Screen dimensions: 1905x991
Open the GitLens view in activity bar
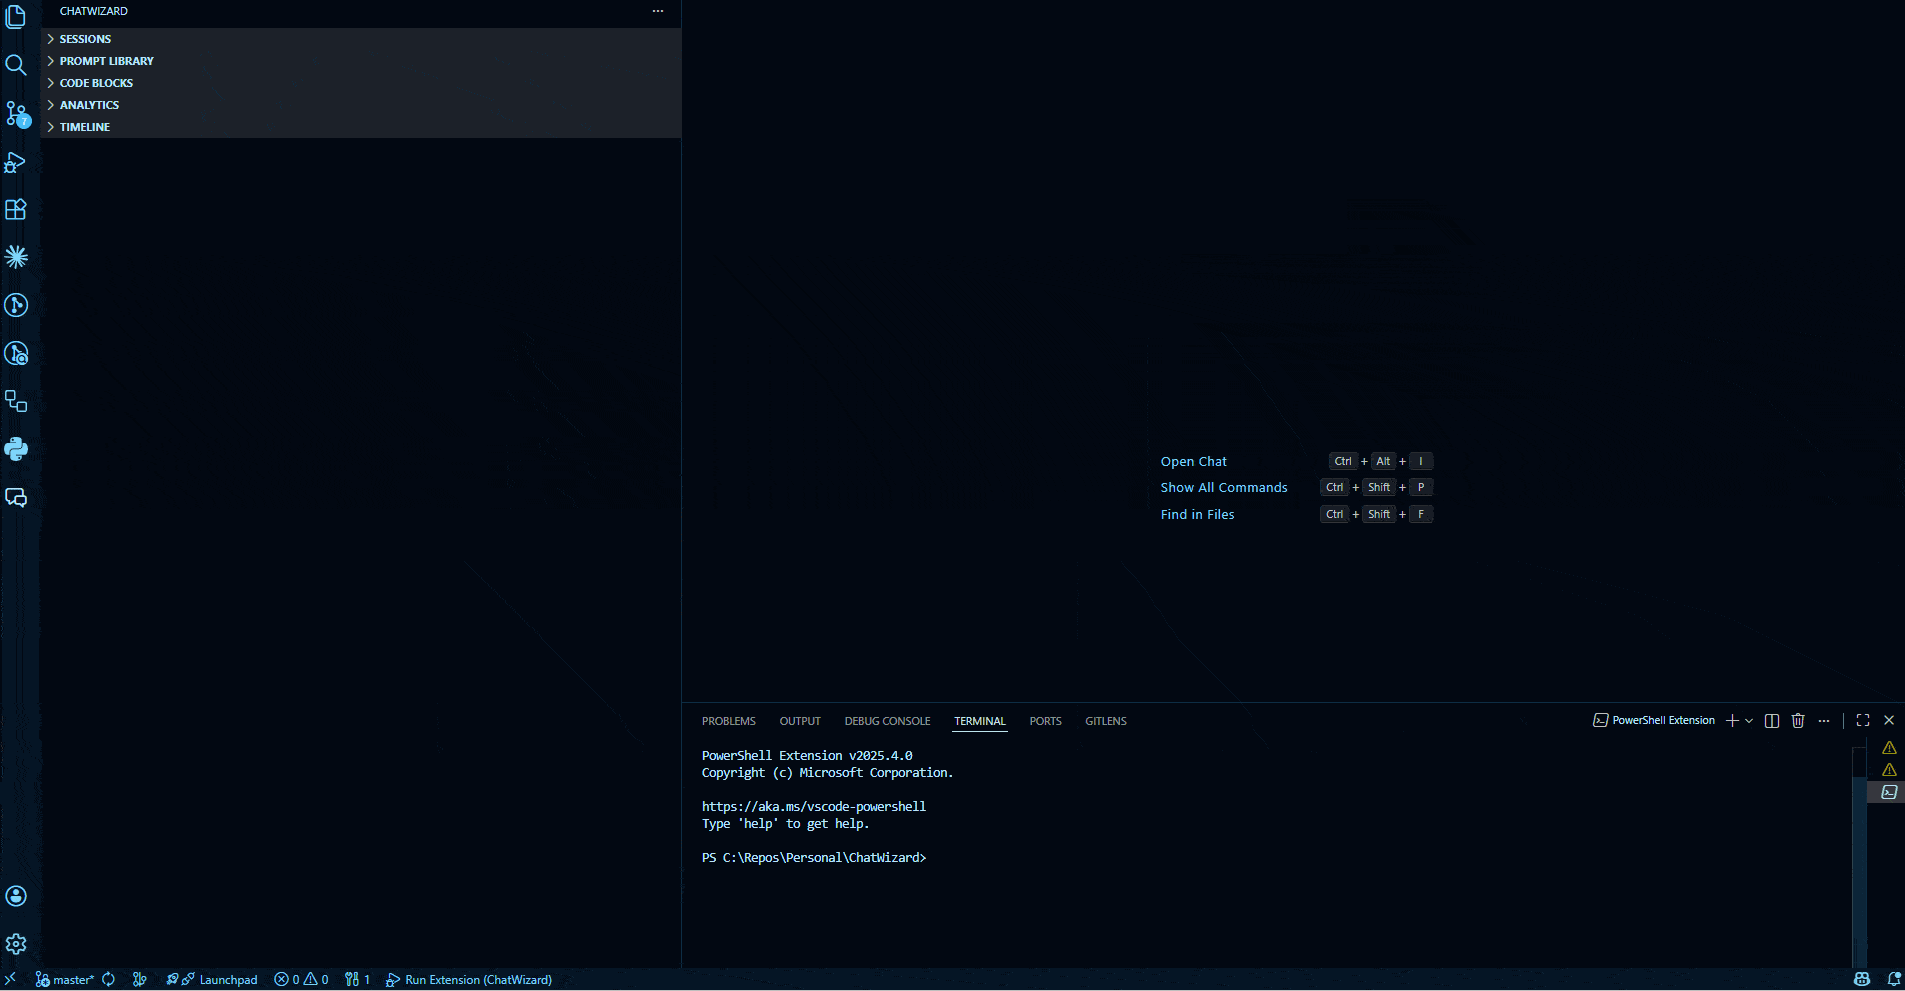coord(16,305)
